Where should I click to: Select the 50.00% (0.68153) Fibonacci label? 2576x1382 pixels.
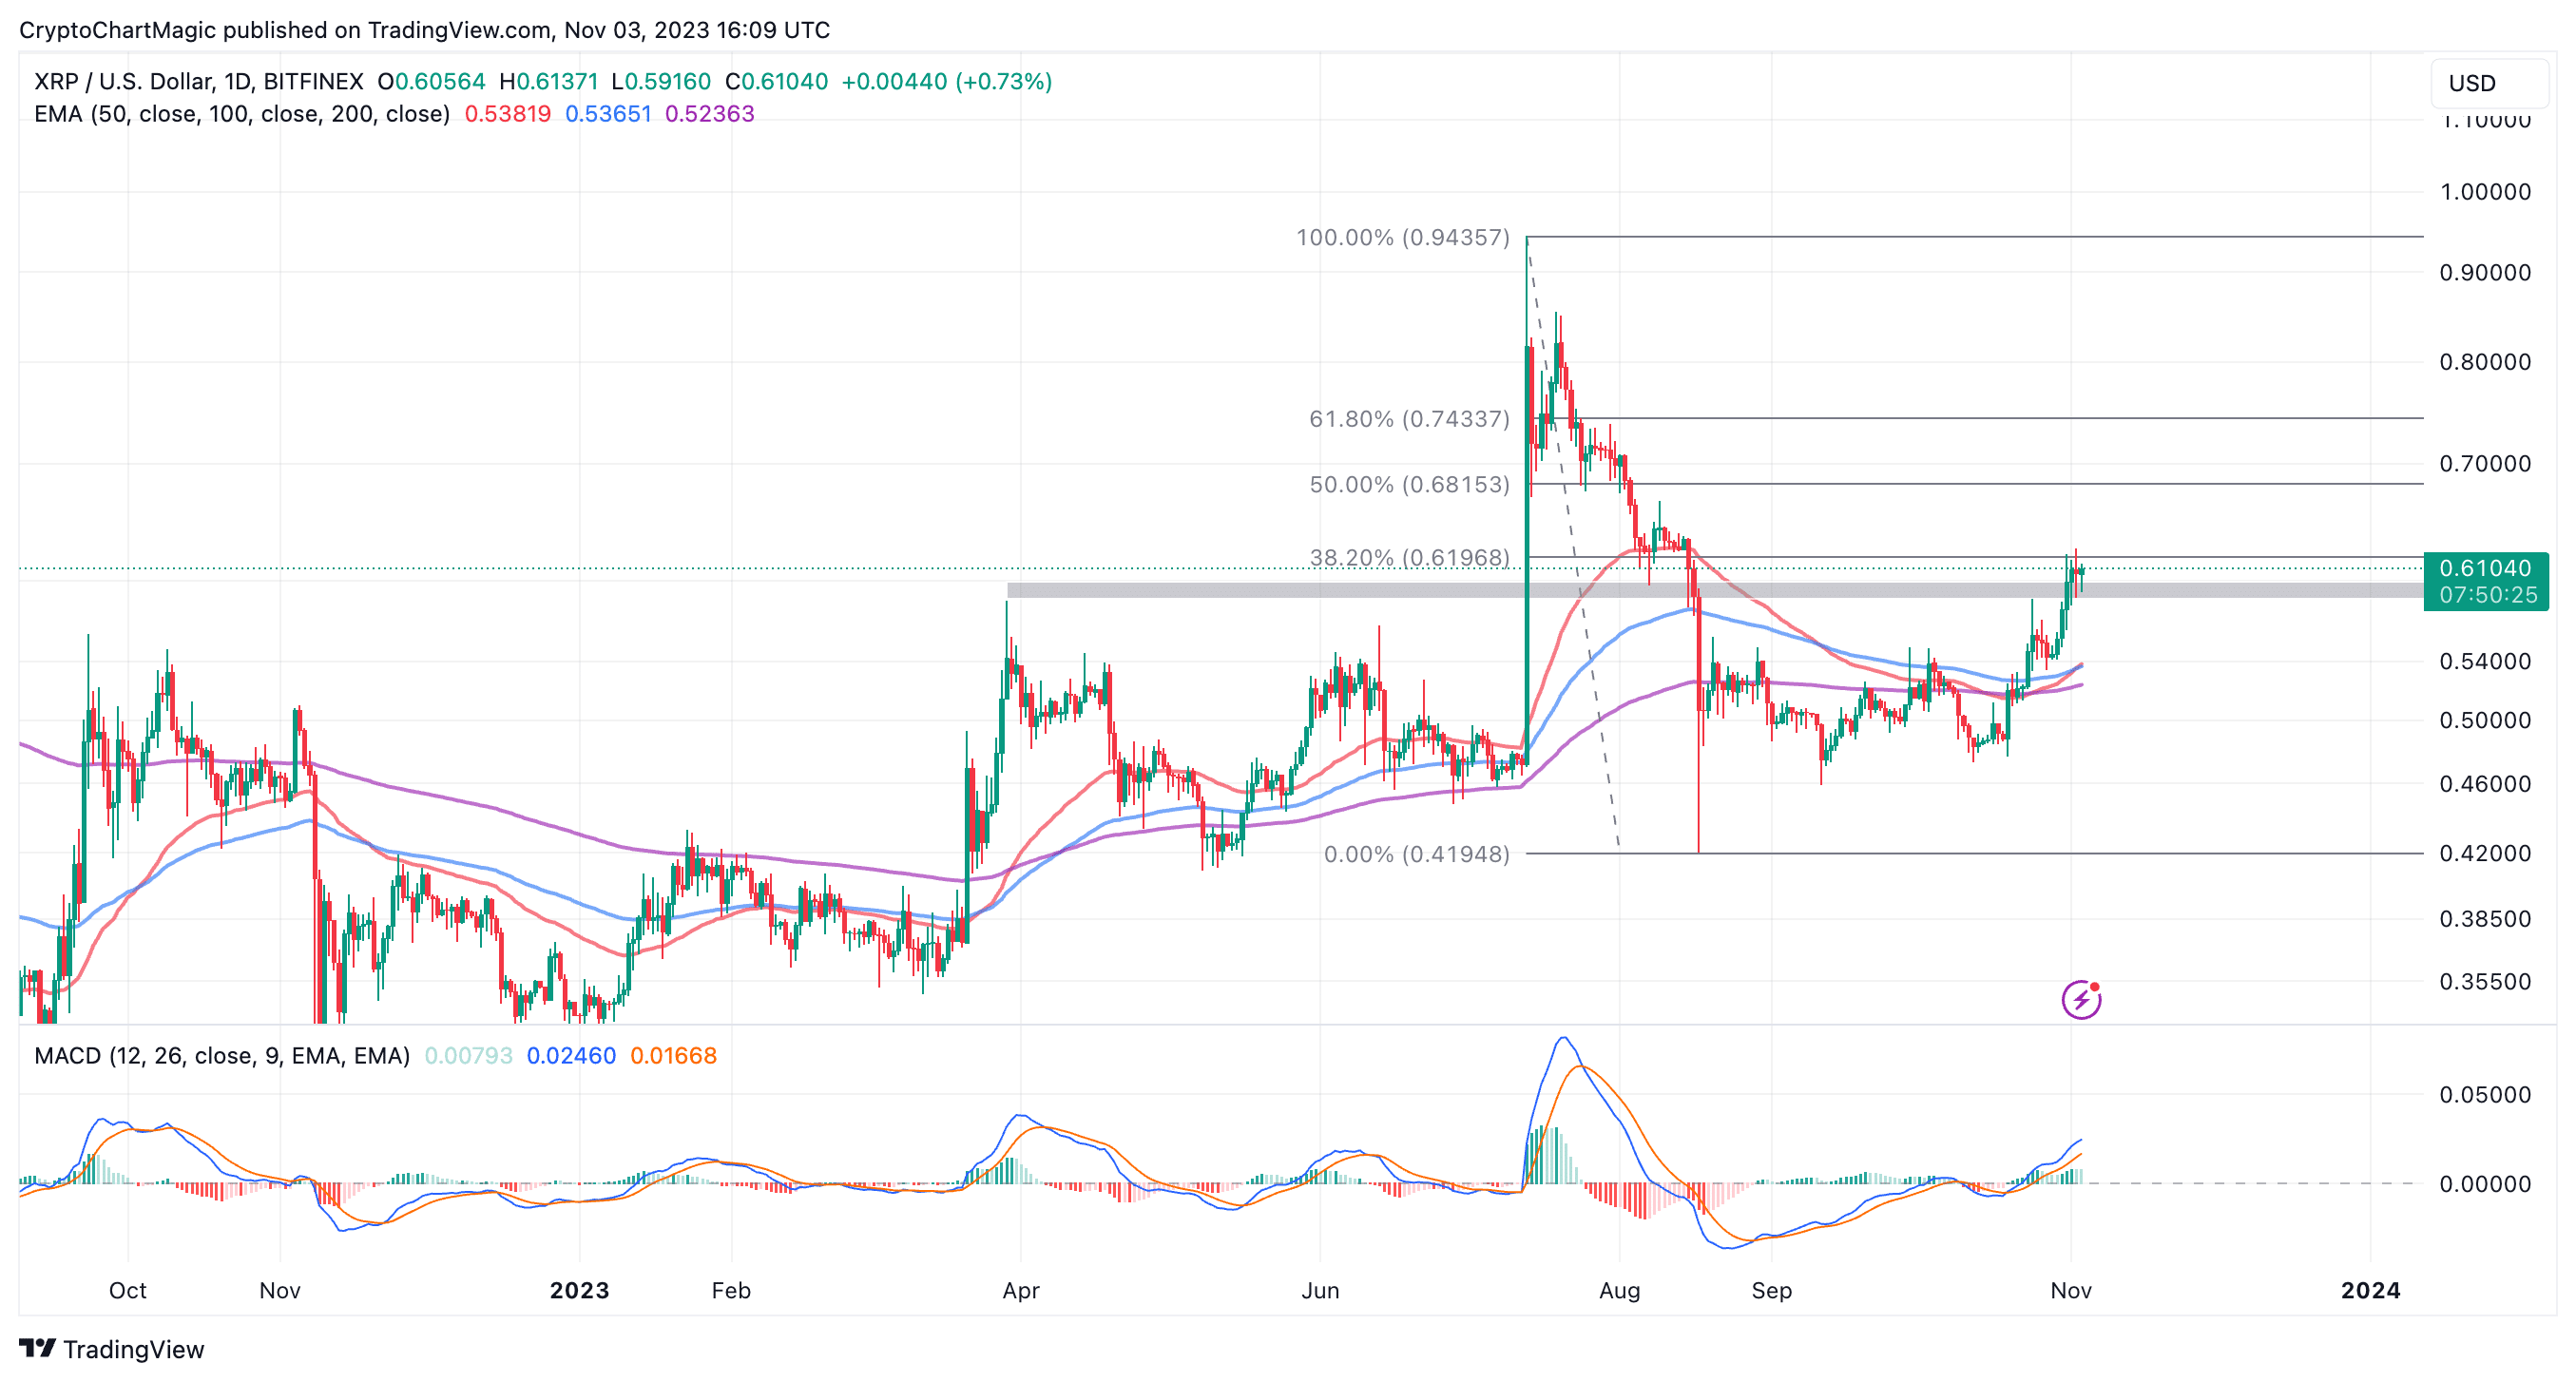click(x=1409, y=484)
